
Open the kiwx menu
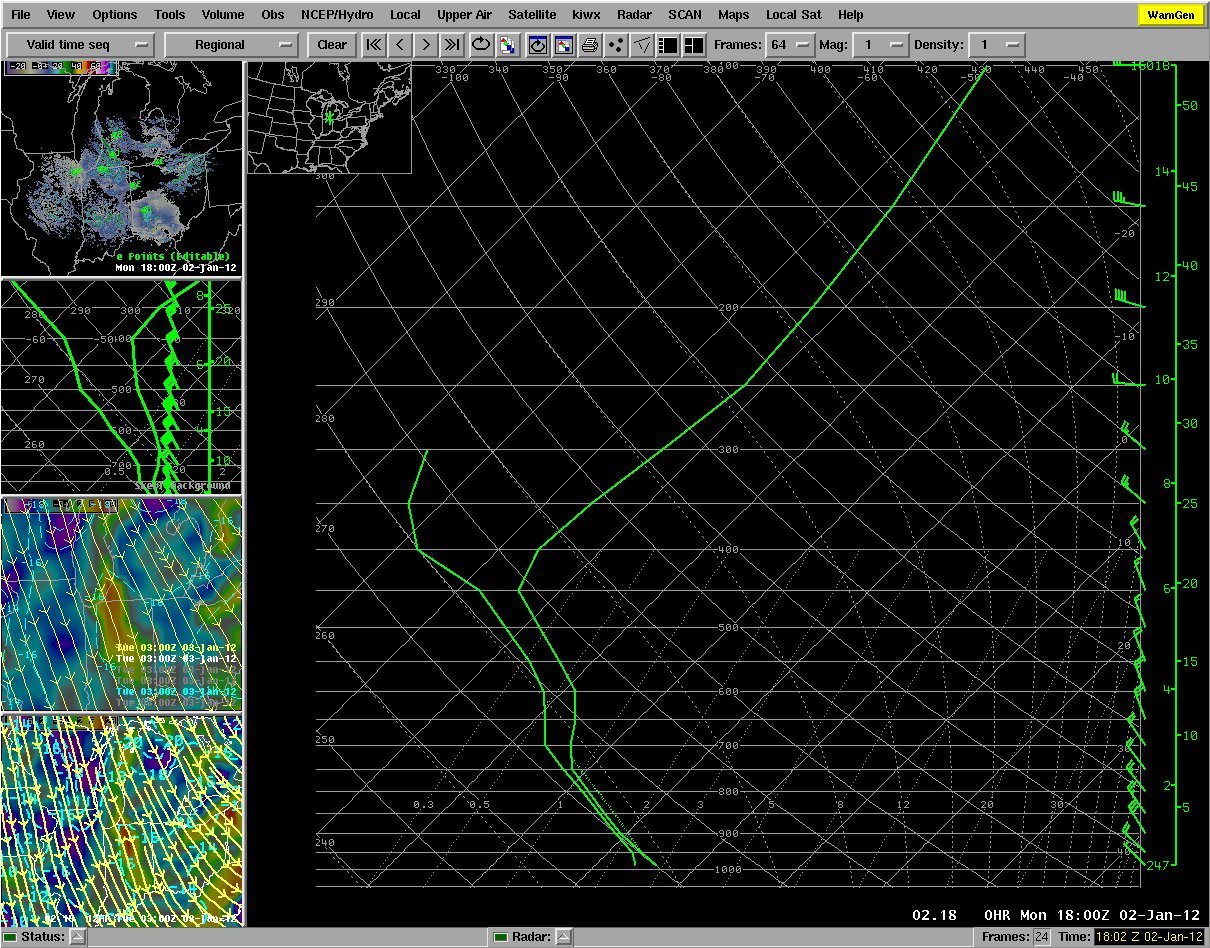[586, 15]
